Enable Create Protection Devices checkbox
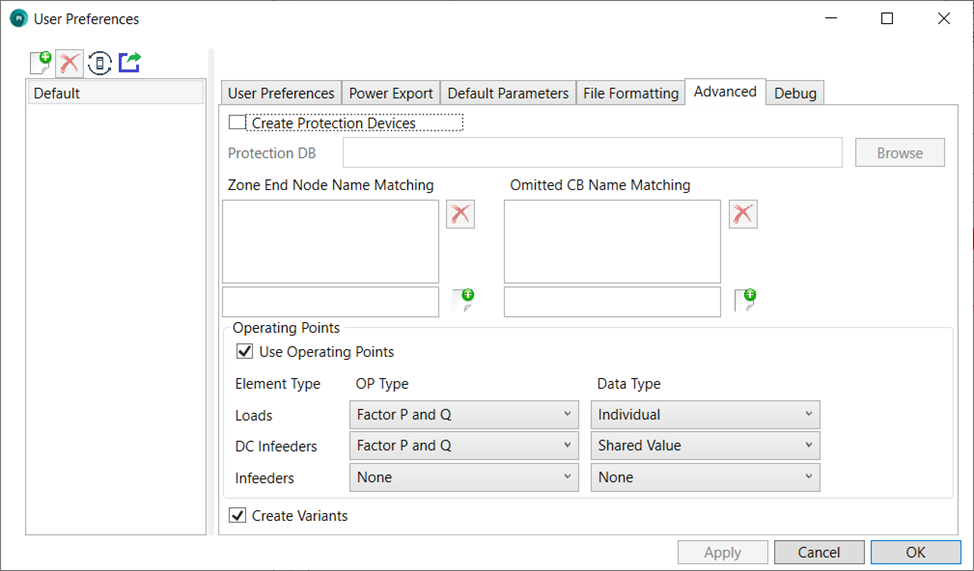This screenshot has height=571, width=974. [237, 123]
